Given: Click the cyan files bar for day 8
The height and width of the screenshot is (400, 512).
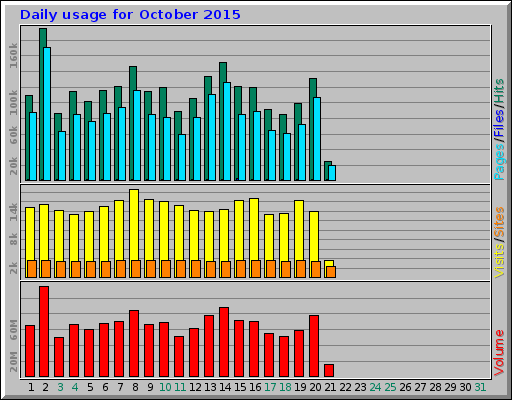Looking at the screenshot, I should point(137,135).
